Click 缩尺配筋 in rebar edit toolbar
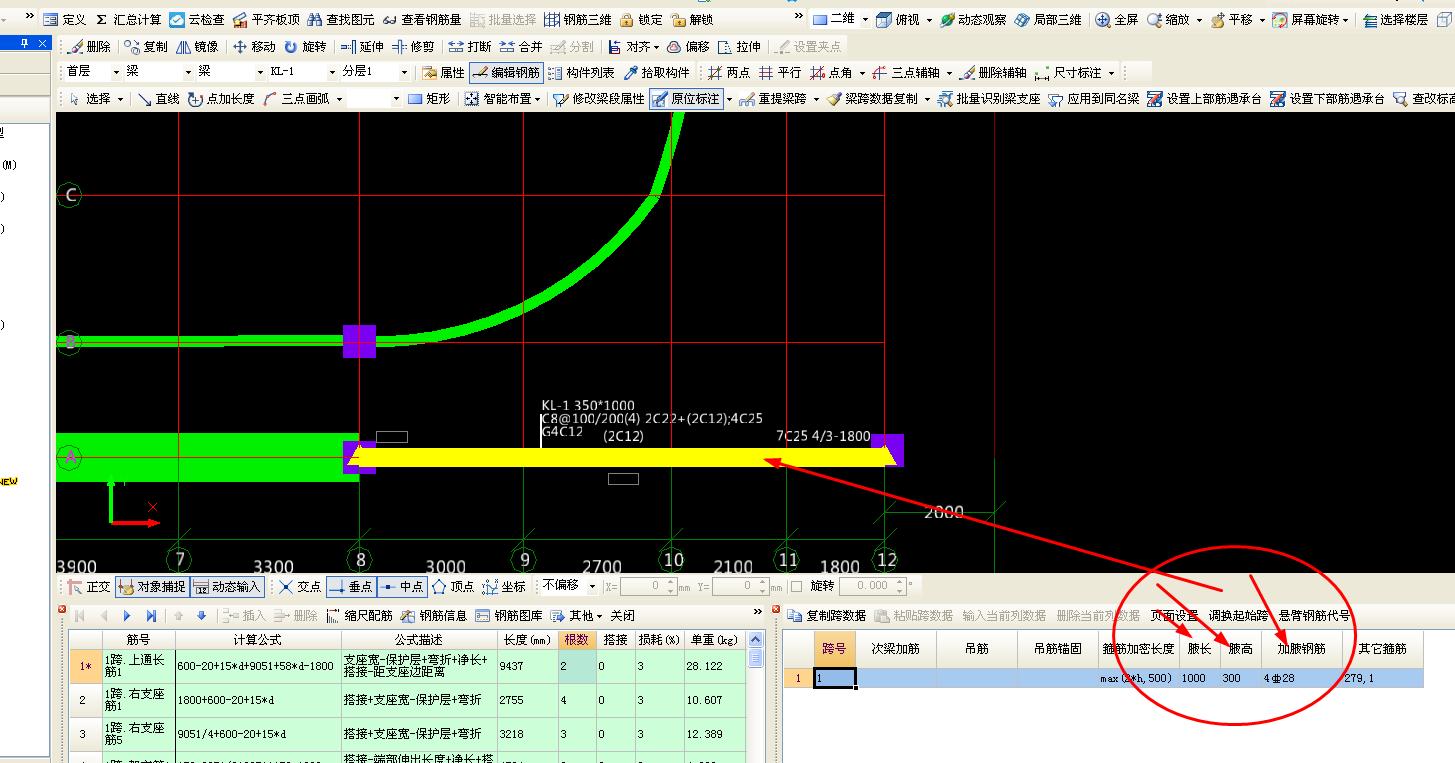This screenshot has width=1455, height=763. (x=359, y=616)
